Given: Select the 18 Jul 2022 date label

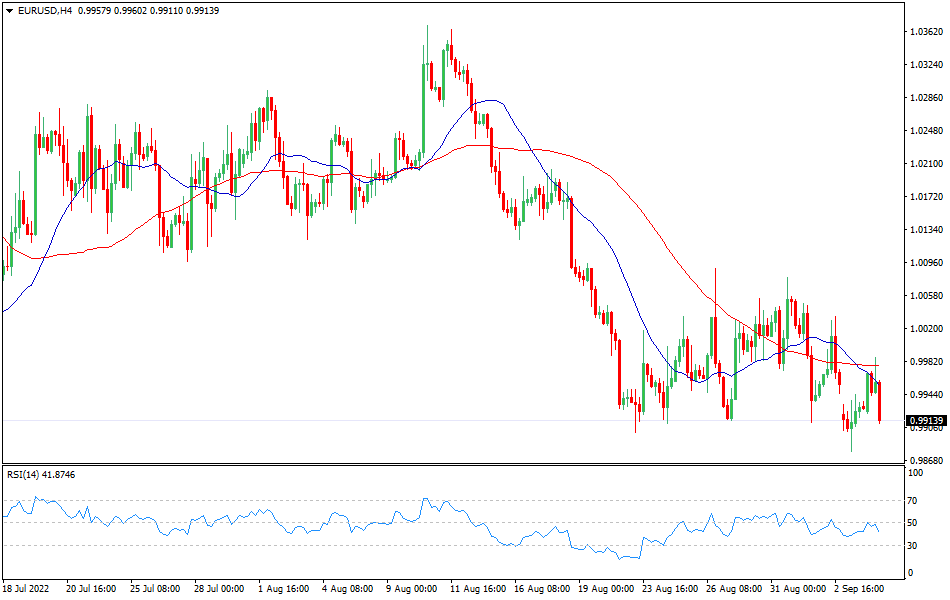Looking at the screenshot, I should click(x=27, y=589).
